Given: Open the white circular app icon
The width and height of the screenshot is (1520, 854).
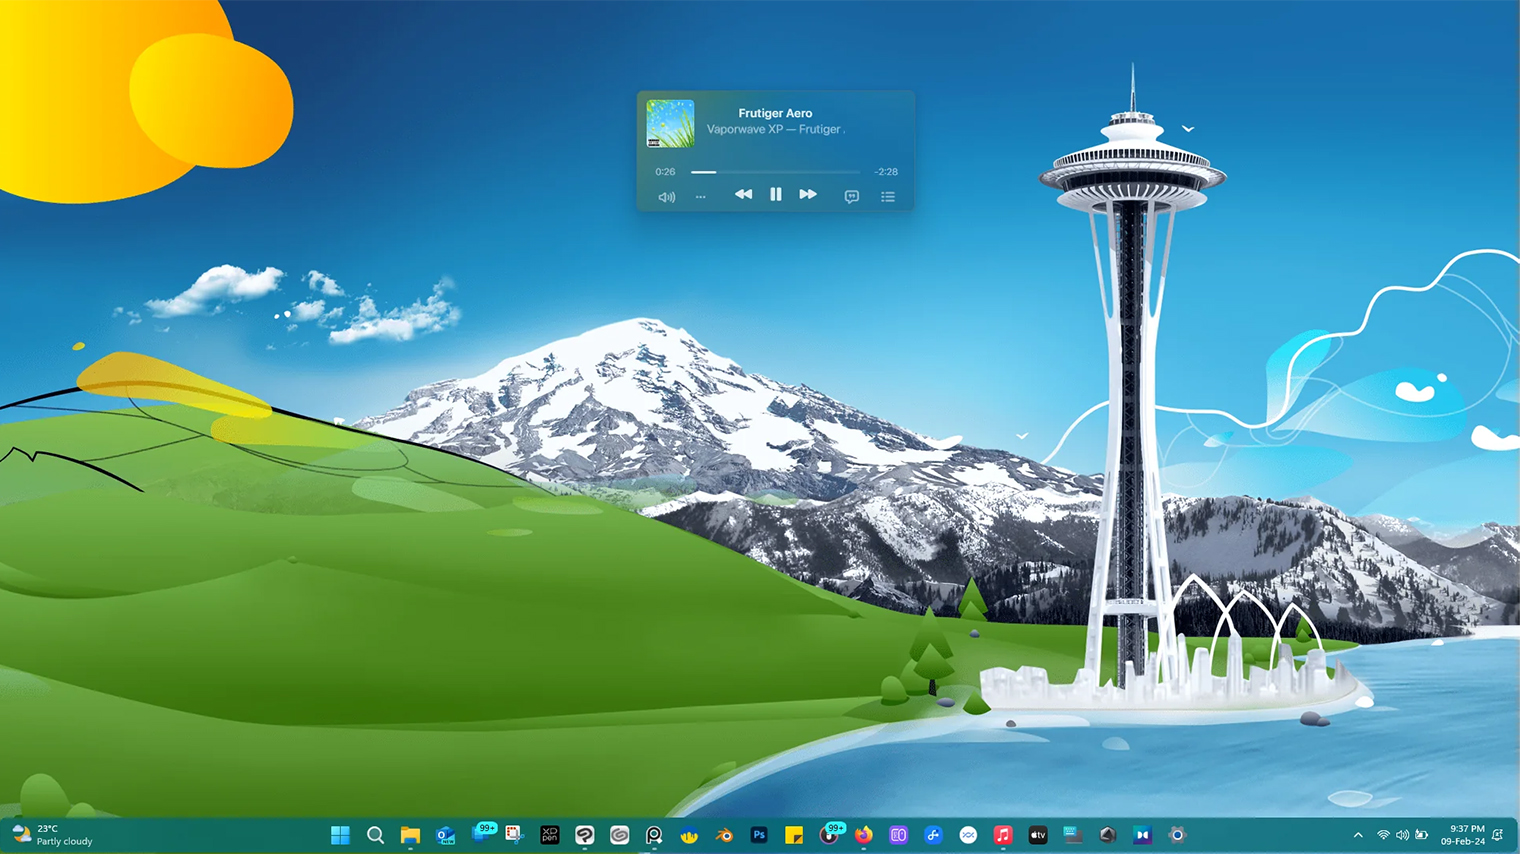Looking at the screenshot, I should tap(968, 835).
